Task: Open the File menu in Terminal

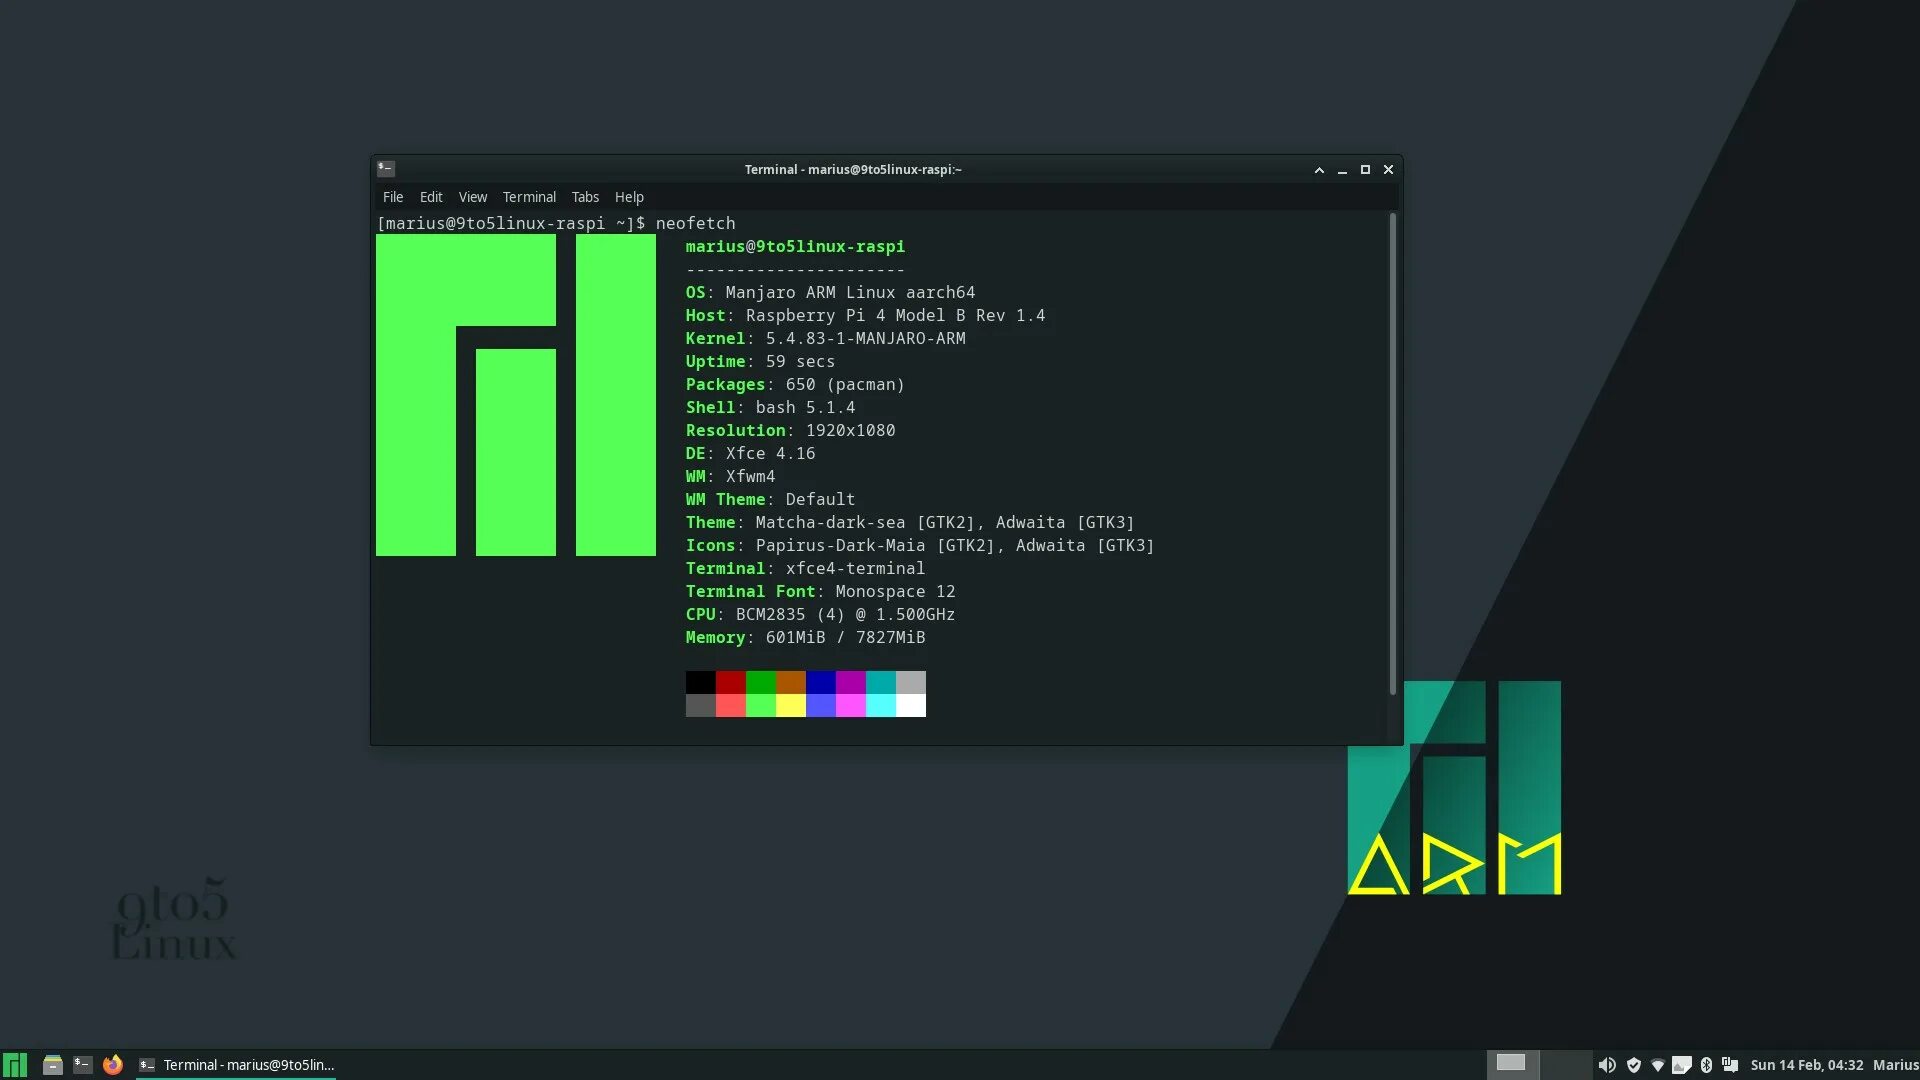Action: (393, 197)
